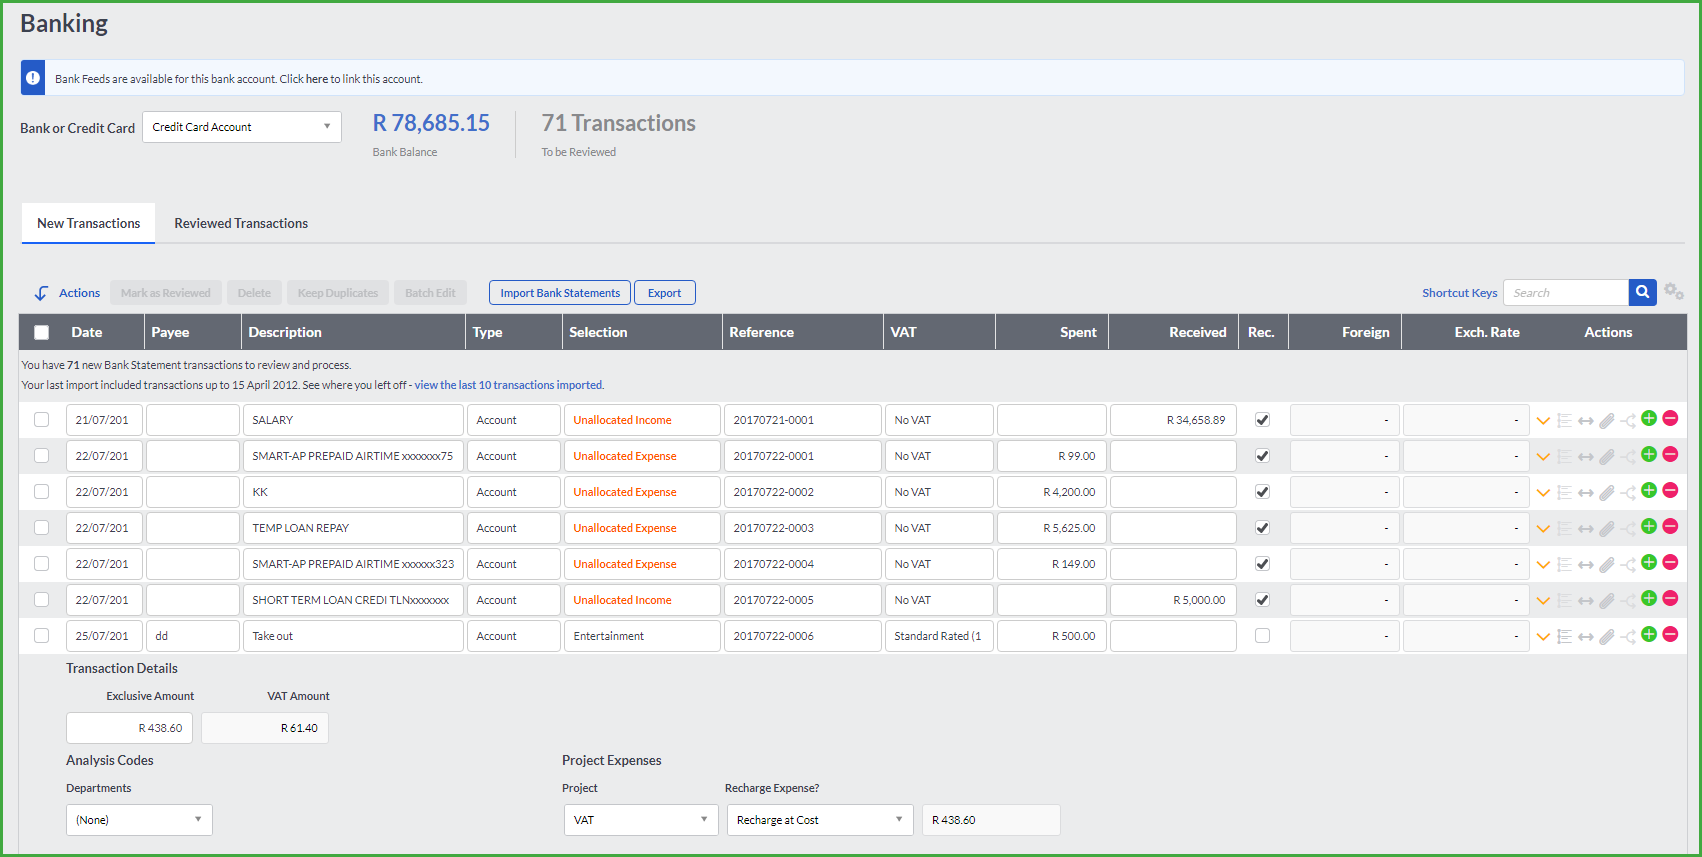Open the Recharge at Cost dropdown
Screen dimensions: 1702x857
click(x=820, y=820)
